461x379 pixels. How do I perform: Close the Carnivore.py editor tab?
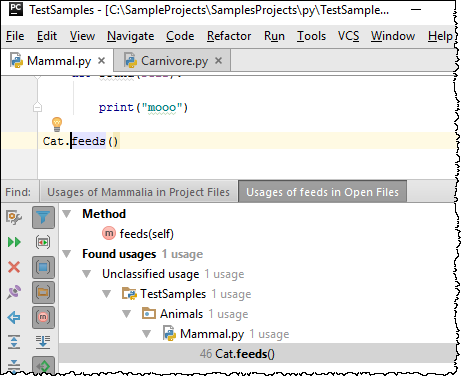click(x=218, y=61)
